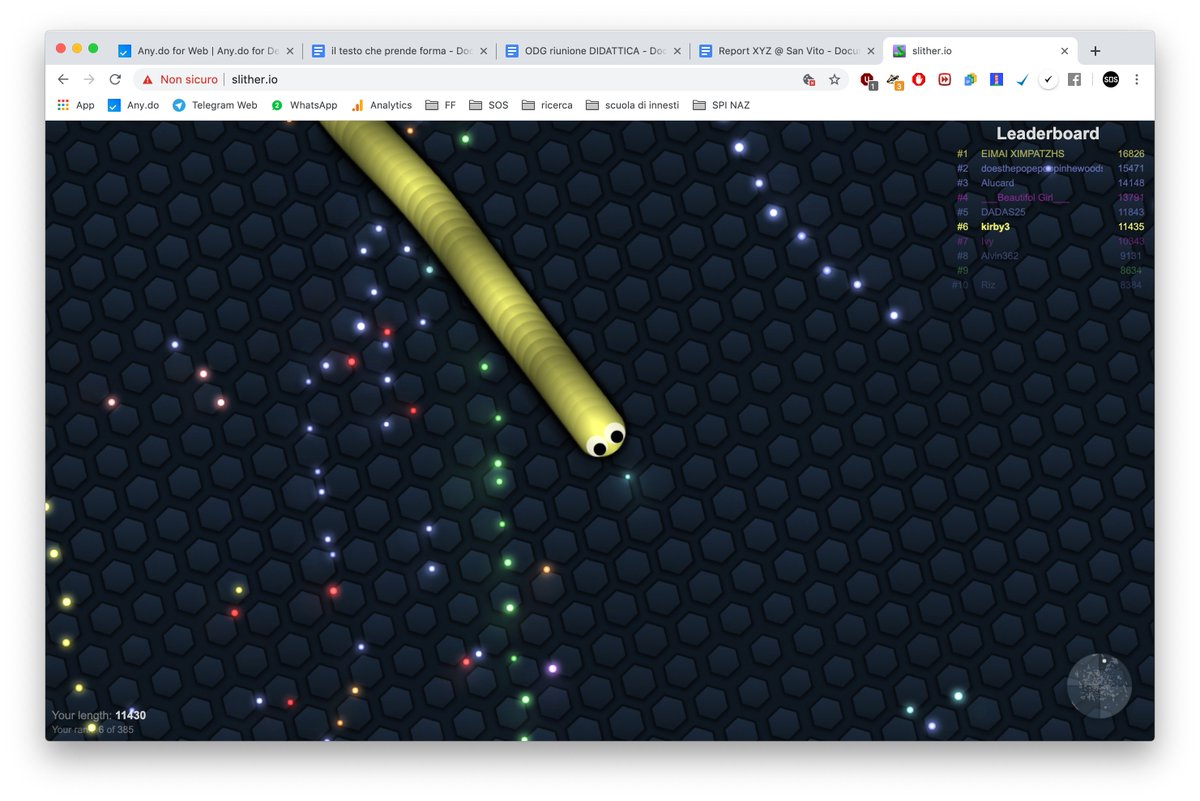Click leaderboard score 16826
The image size is (1200, 801).
1131,154
